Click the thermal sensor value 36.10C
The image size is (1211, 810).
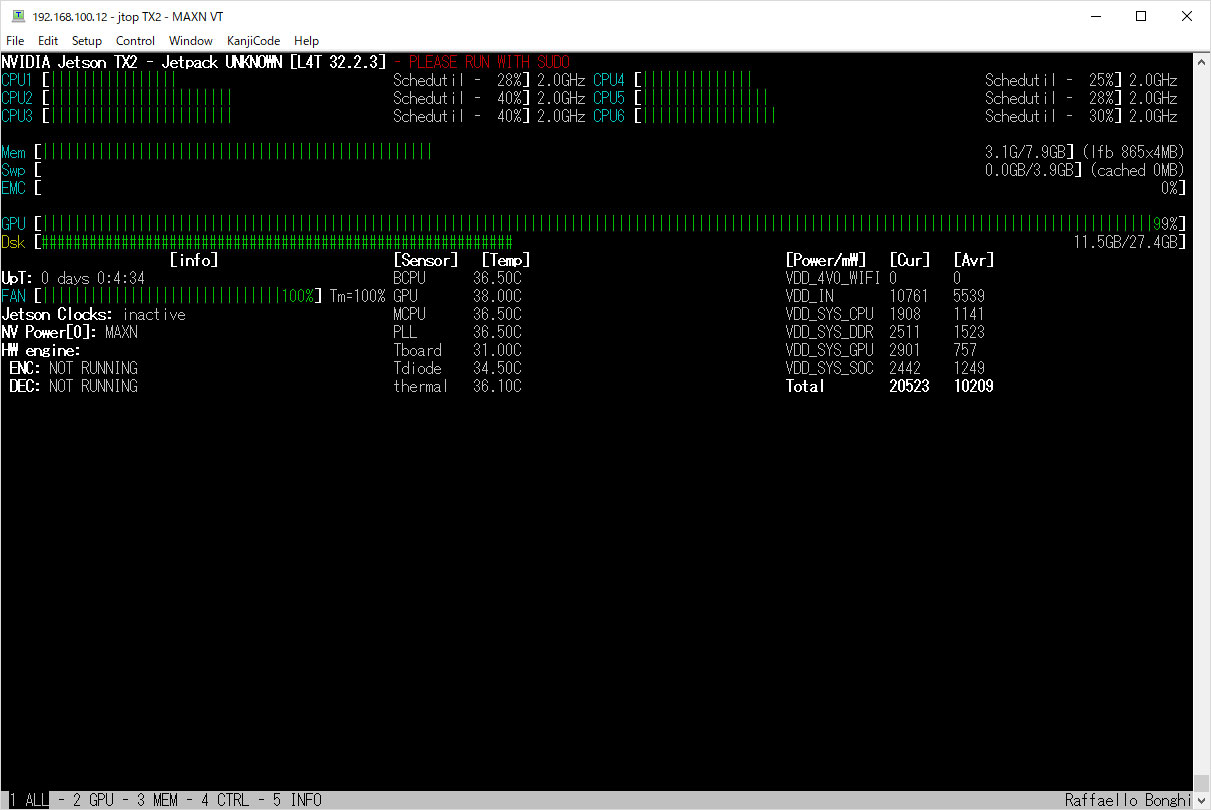497,386
